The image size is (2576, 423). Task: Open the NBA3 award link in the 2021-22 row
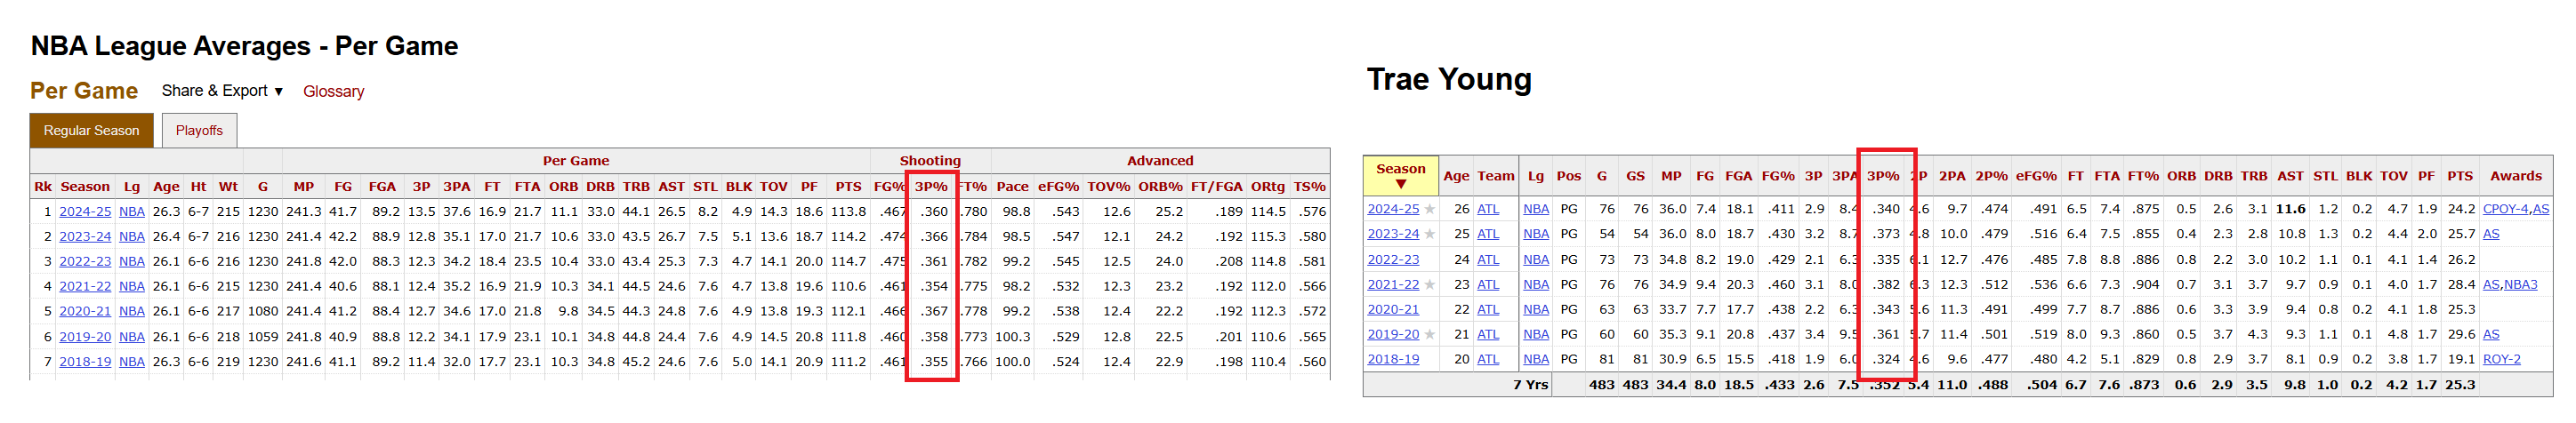(2521, 285)
